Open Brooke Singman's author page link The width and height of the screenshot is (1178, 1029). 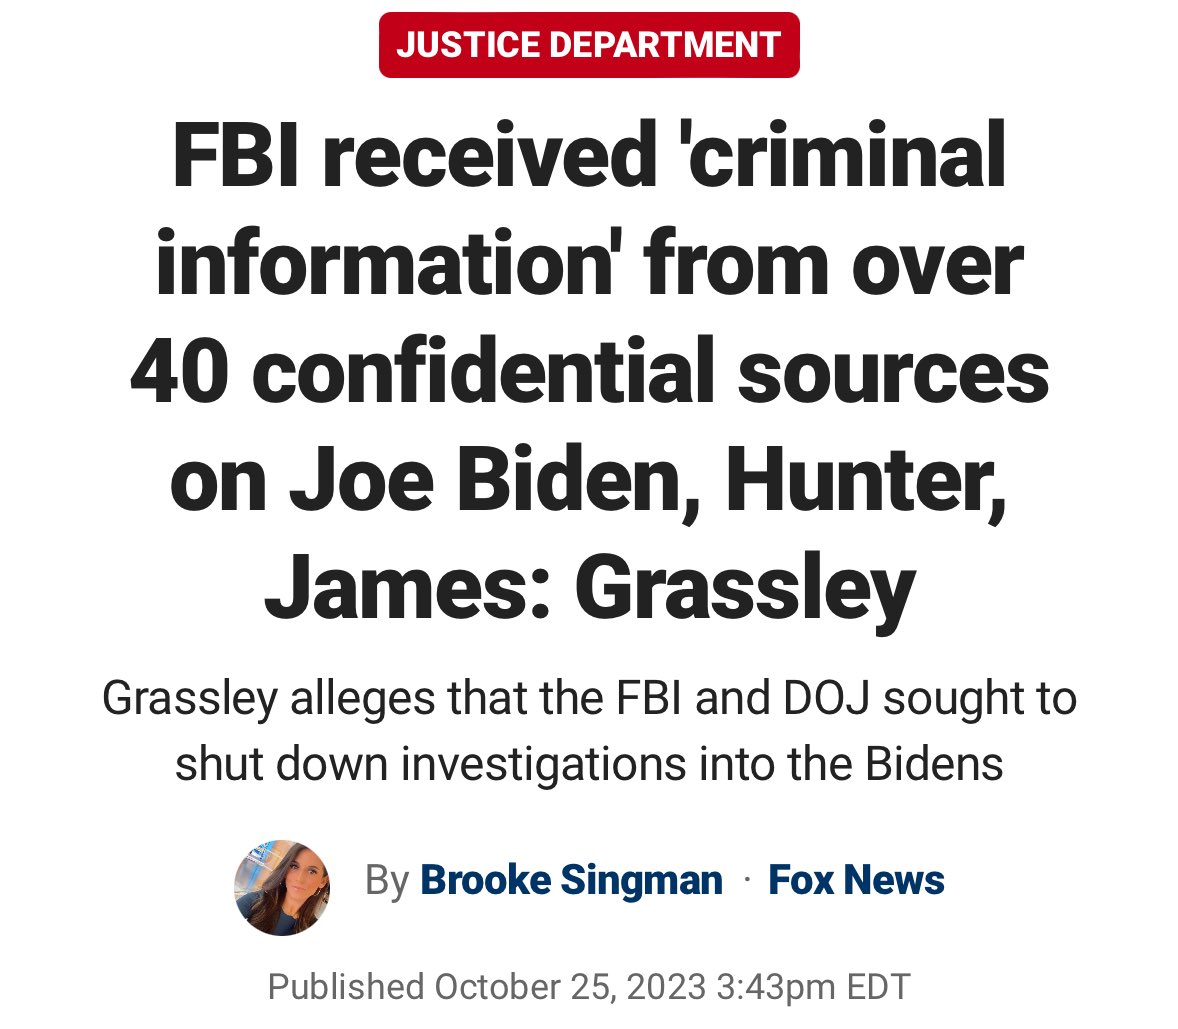(x=571, y=880)
